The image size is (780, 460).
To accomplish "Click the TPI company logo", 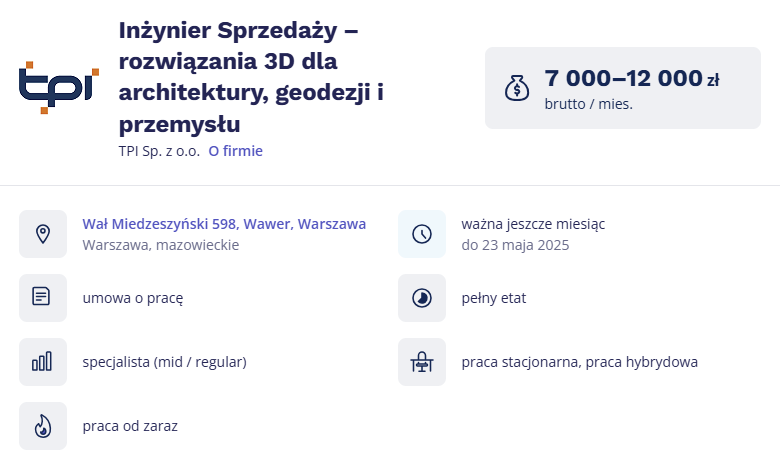I will (x=59, y=88).
